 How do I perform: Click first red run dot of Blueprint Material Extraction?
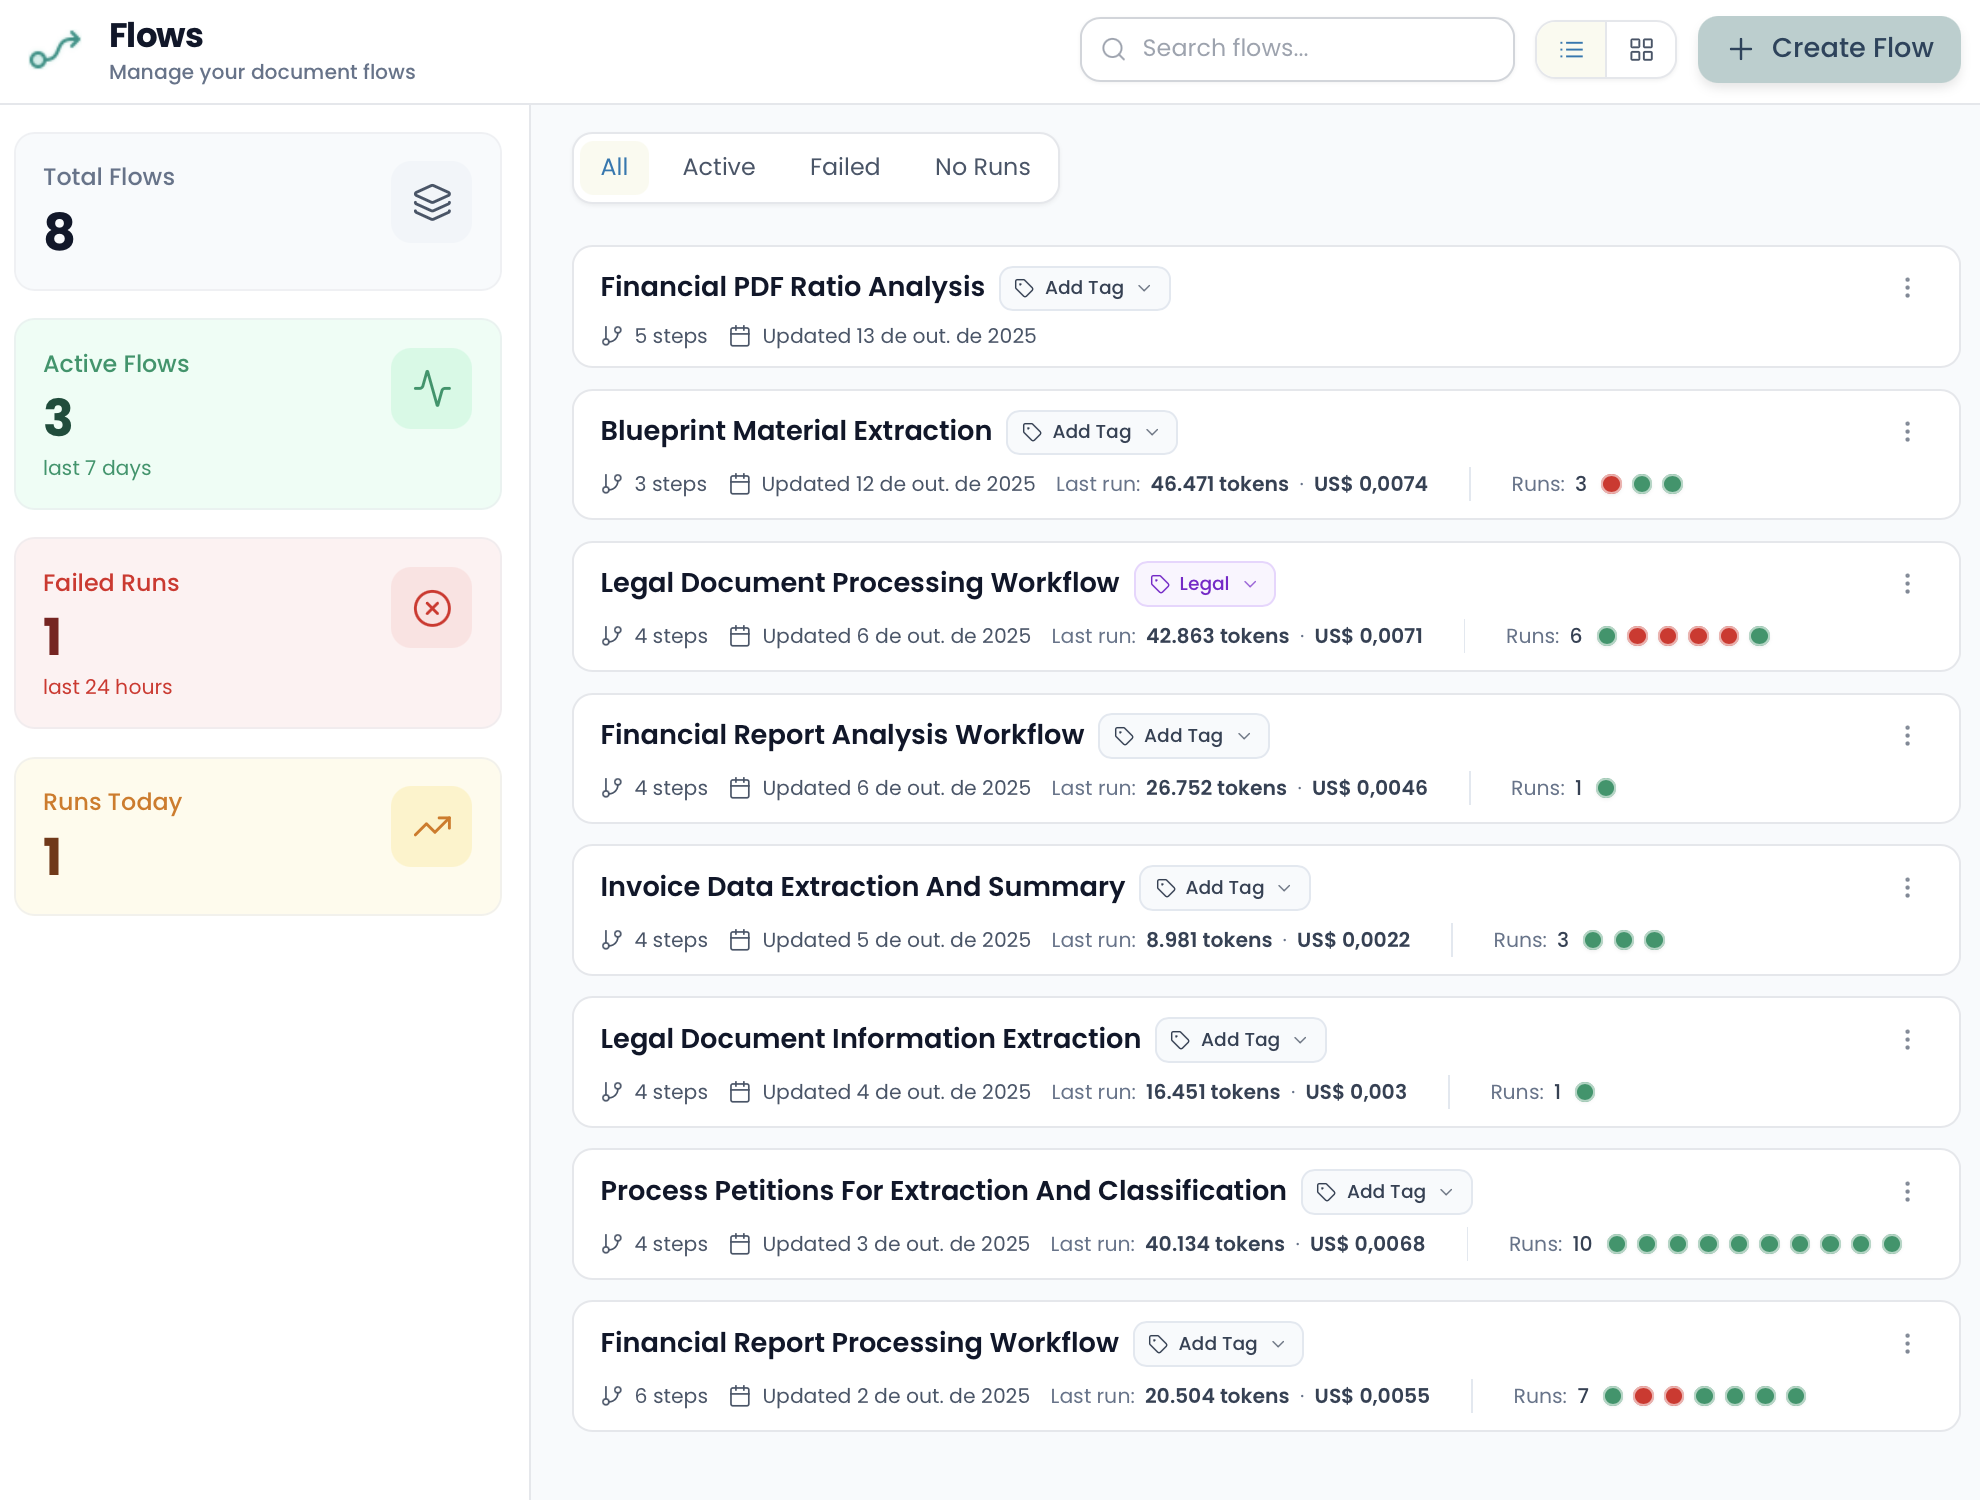coord(1611,484)
